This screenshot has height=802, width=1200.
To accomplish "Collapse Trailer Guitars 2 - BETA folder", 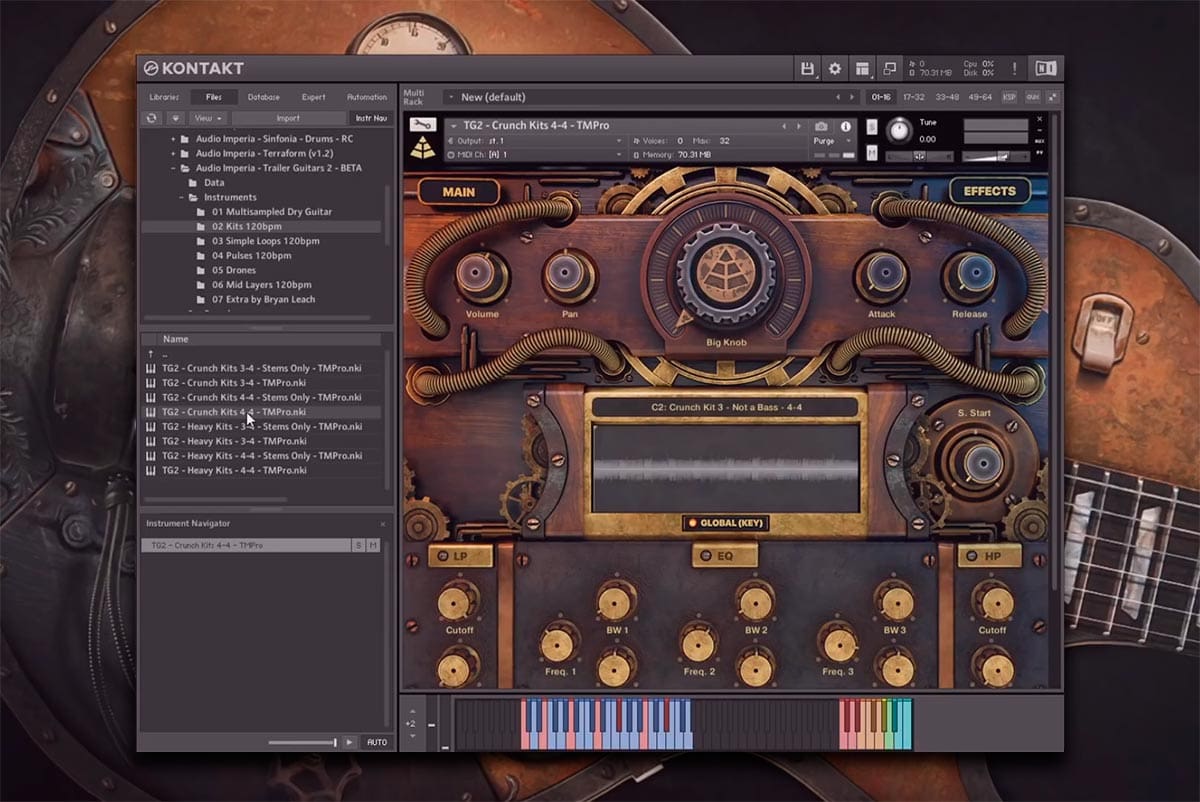I will pos(172,168).
